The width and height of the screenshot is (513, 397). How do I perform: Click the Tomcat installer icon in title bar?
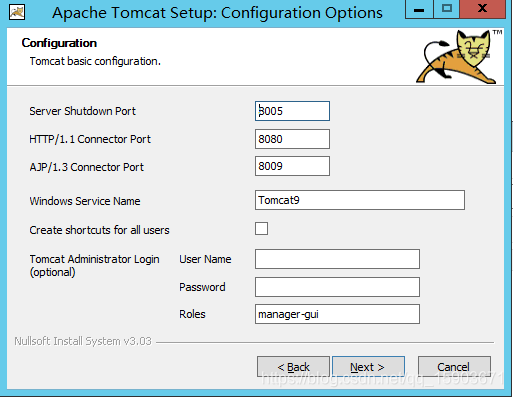(17, 13)
